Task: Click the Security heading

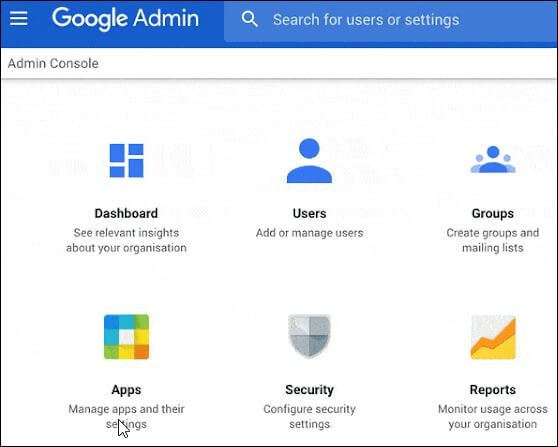Action: [x=309, y=390]
